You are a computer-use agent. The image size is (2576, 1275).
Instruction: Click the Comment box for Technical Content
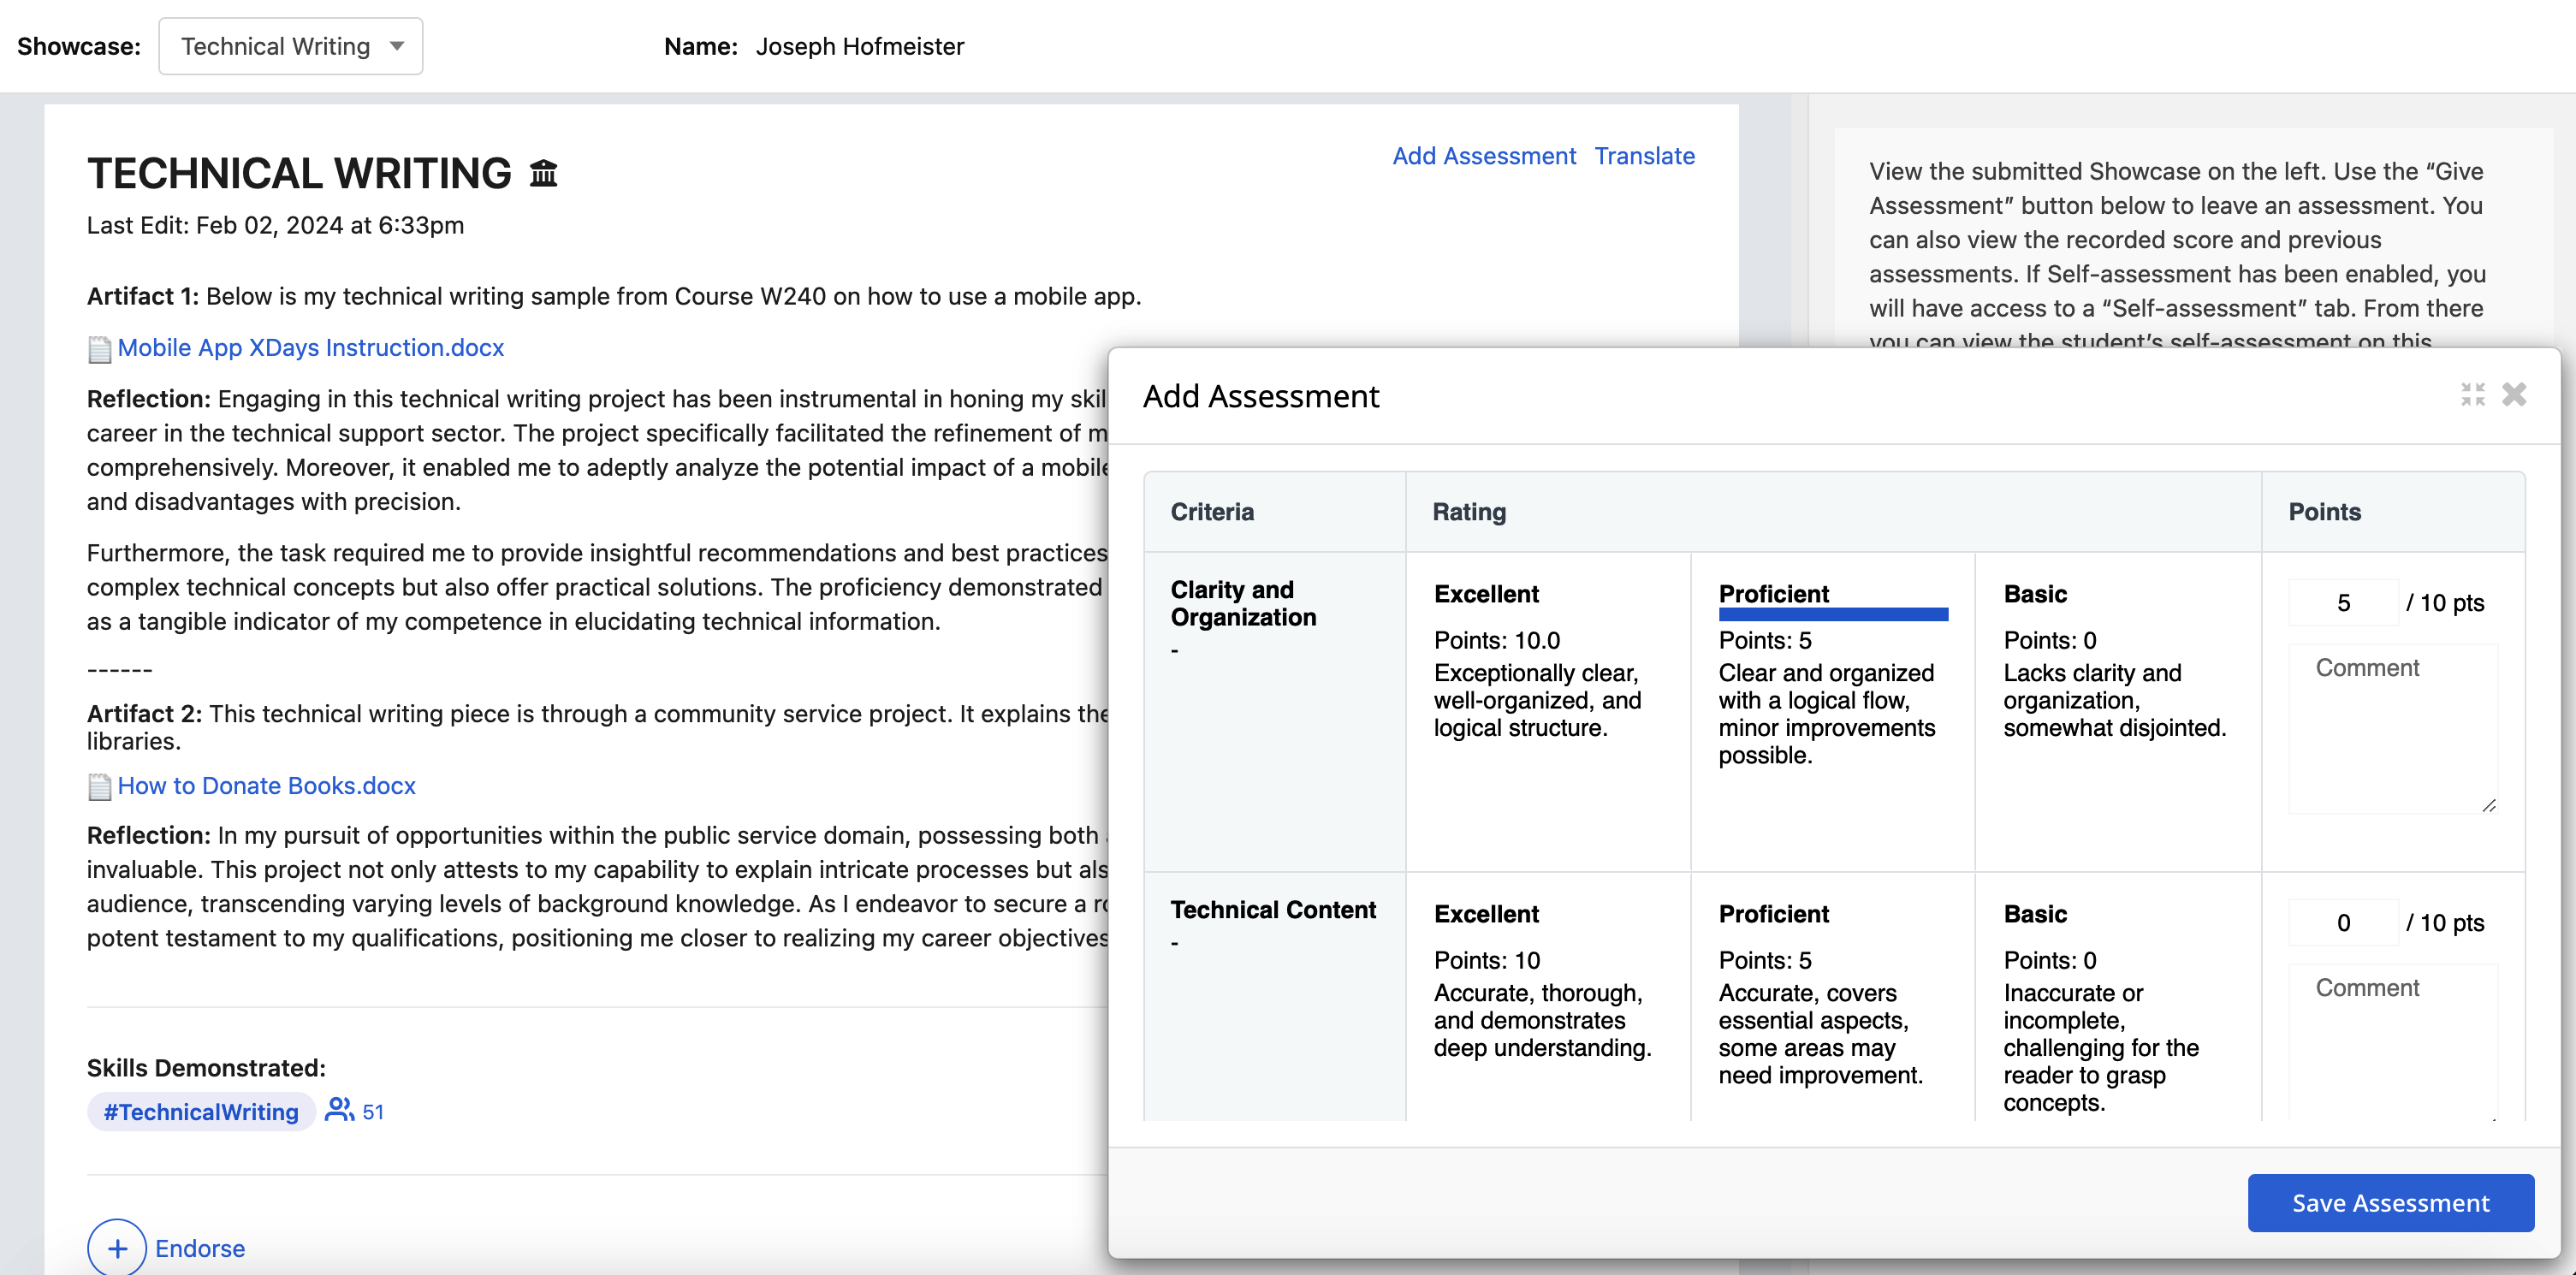(x=2393, y=1042)
